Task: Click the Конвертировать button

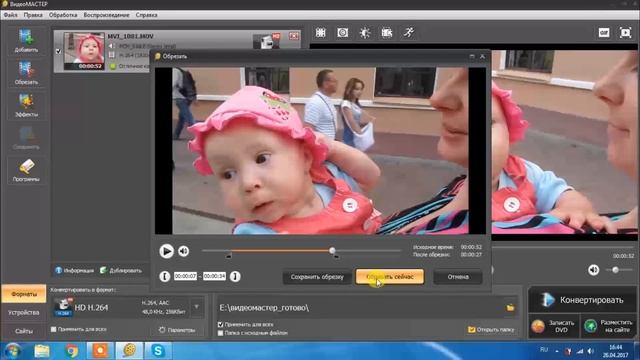Action: point(582,300)
